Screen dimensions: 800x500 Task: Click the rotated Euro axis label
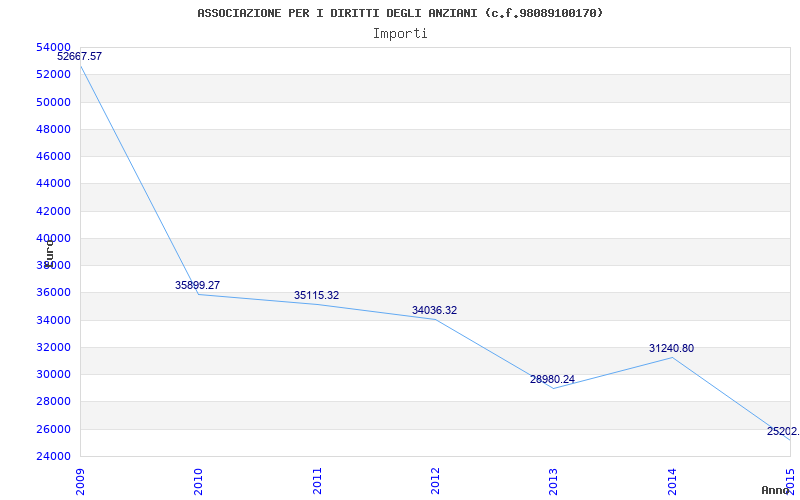coord(49,254)
